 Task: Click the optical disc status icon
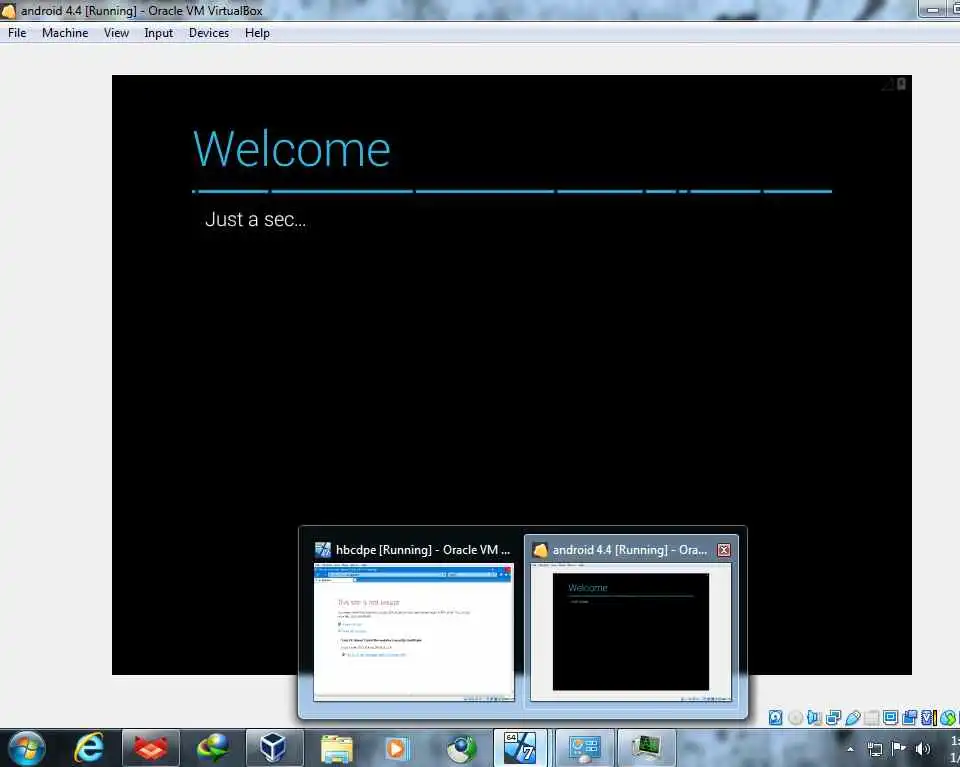tap(795, 717)
